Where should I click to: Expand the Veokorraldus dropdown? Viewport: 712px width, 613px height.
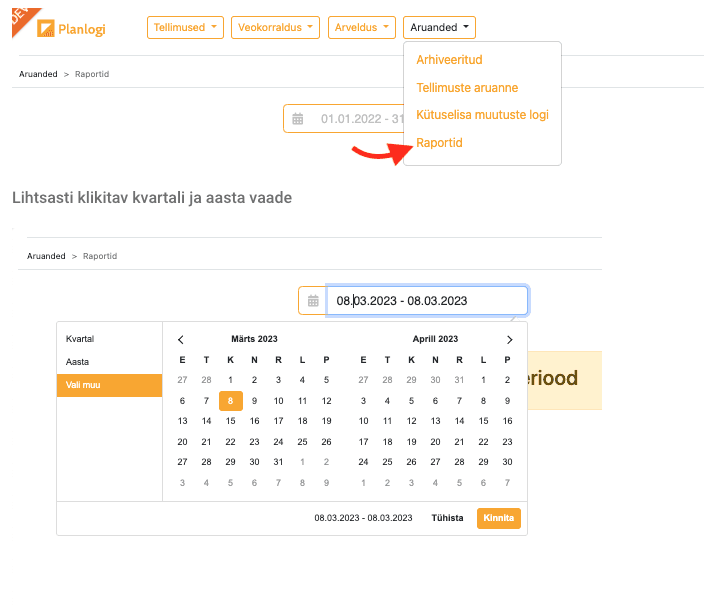275,28
